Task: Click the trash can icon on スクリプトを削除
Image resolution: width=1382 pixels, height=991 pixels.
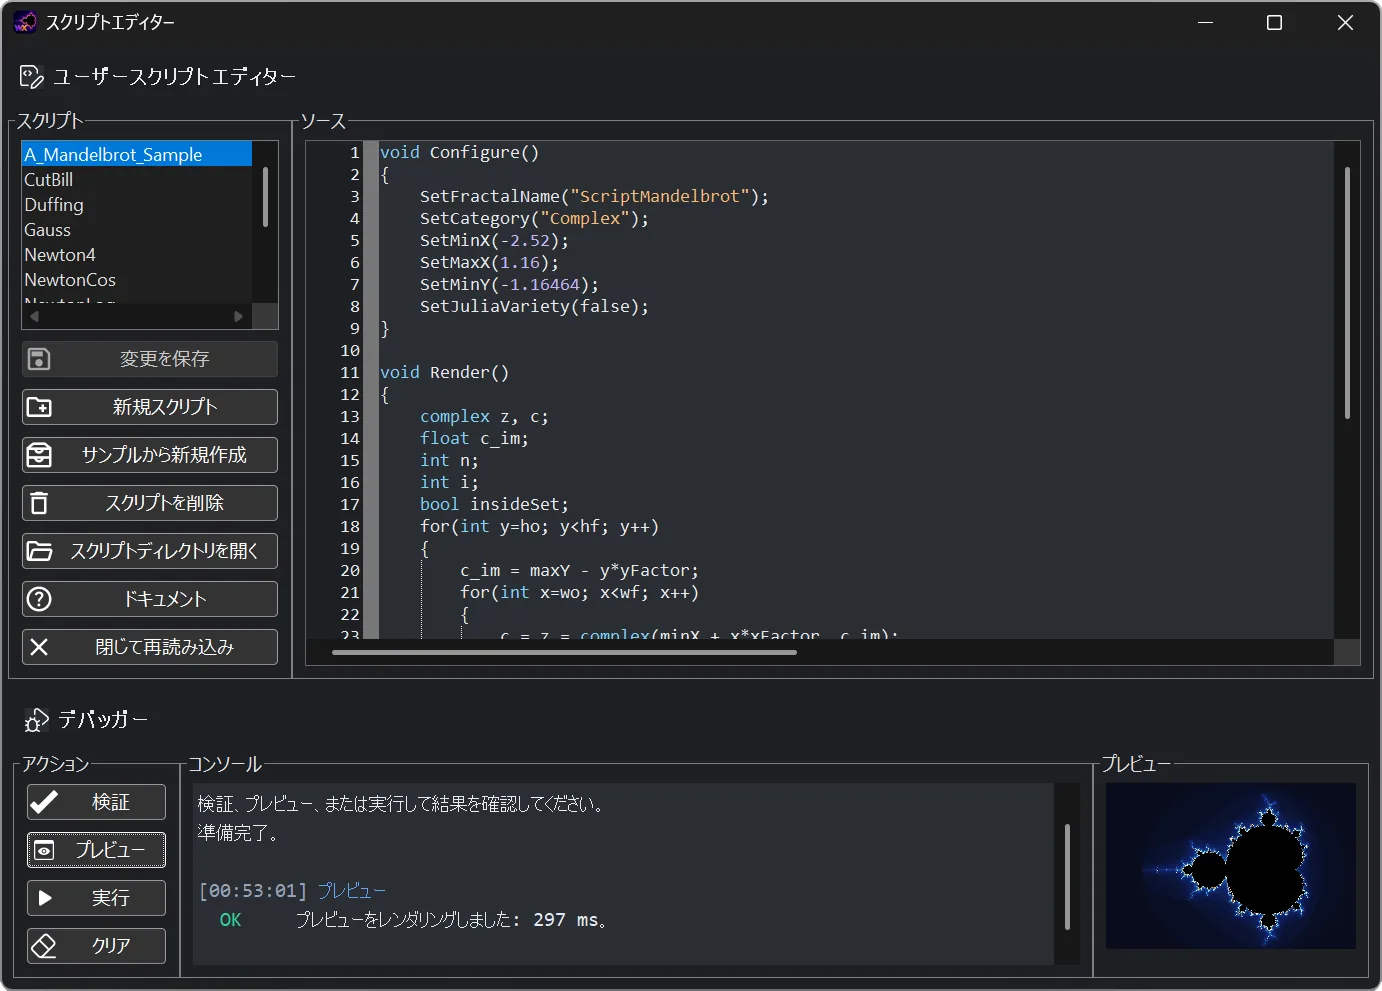Action: tap(39, 503)
